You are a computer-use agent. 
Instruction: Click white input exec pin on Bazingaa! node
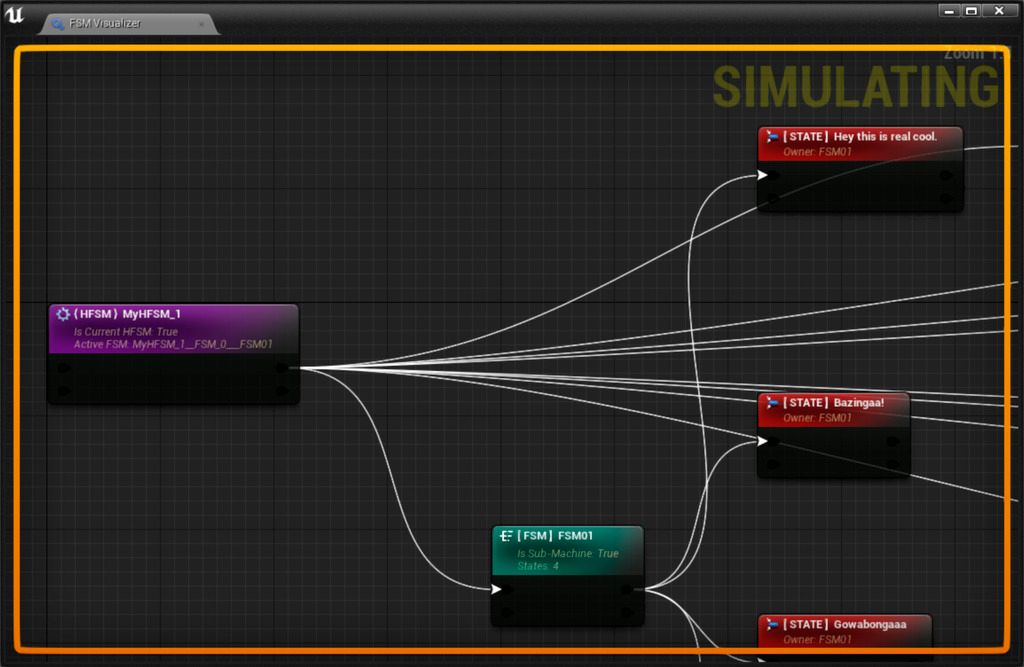[763, 441]
